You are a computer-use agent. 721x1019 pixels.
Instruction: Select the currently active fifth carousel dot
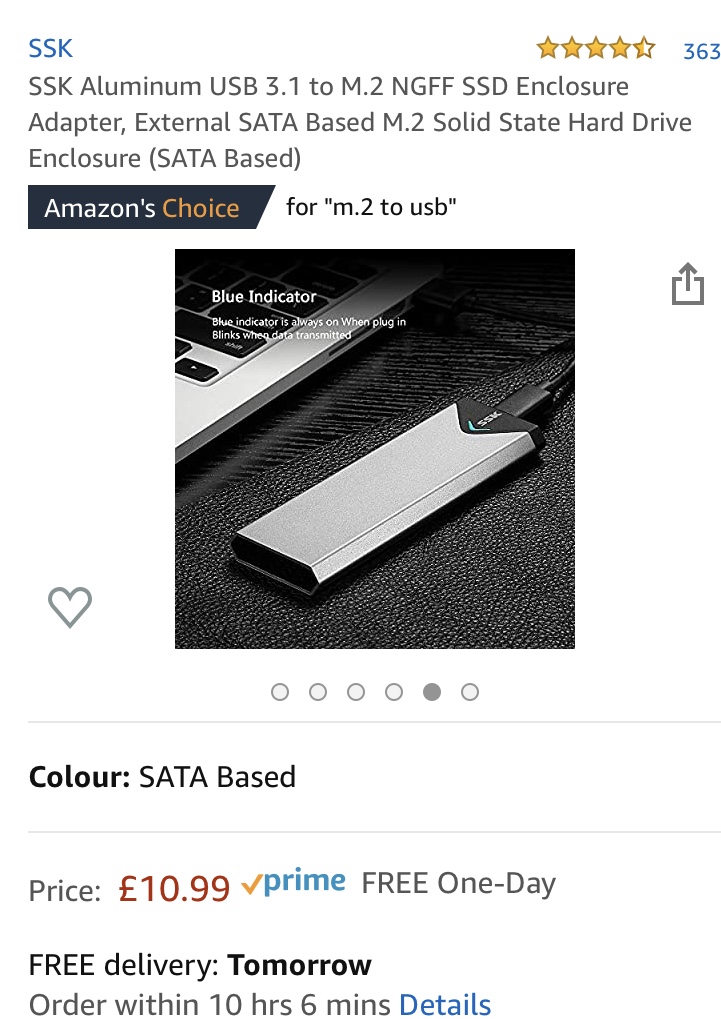[x=432, y=692]
